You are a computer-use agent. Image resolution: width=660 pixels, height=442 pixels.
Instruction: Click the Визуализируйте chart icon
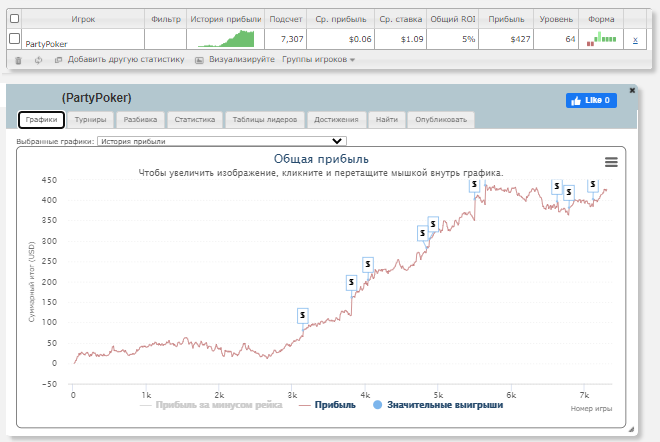coord(199,60)
